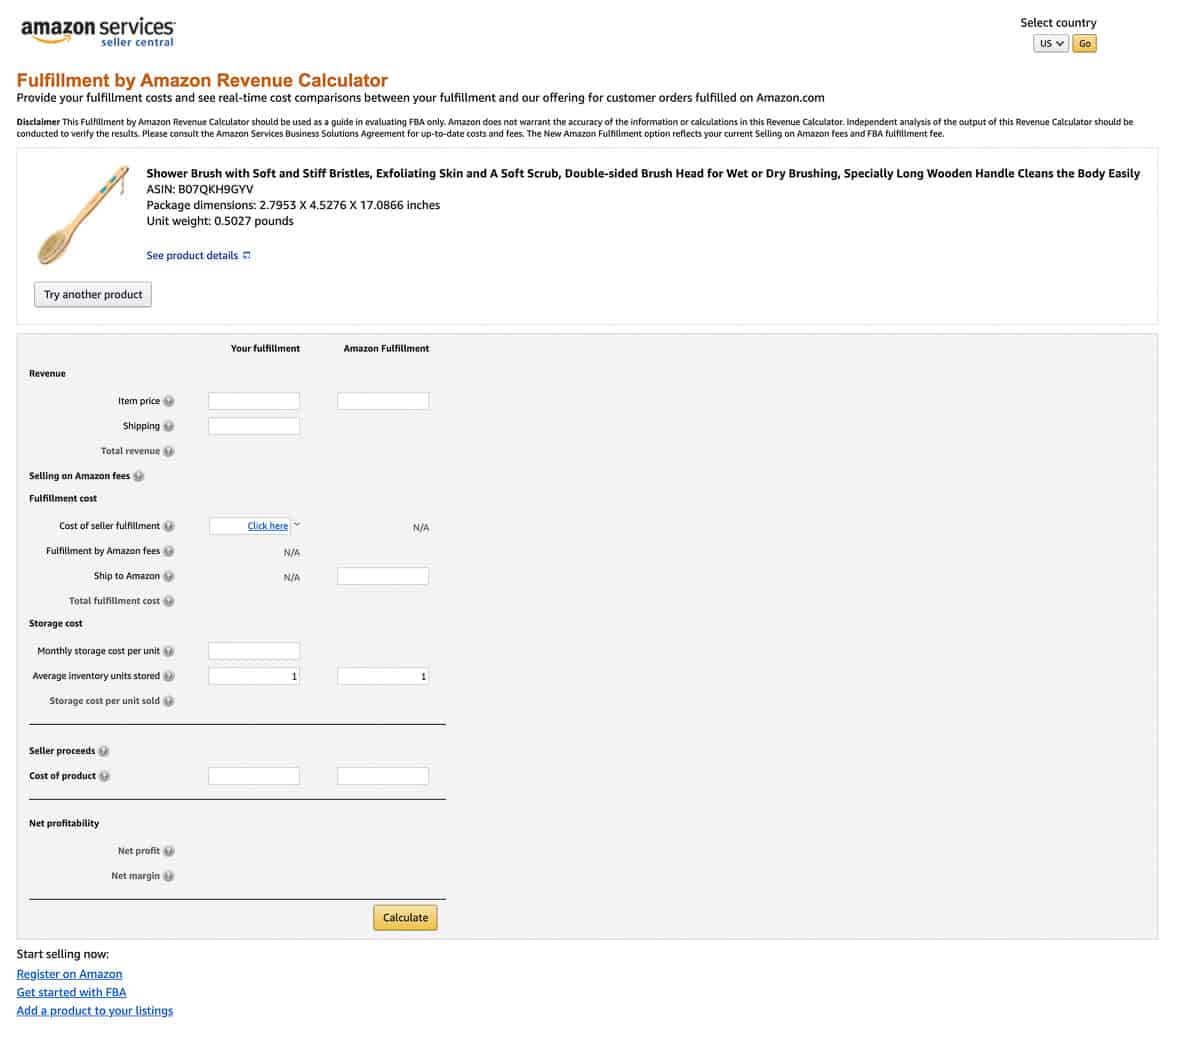Viewport: 1200px width, 1048px height.
Task: Open the Net profit help icon
Action: coord(168,850)
